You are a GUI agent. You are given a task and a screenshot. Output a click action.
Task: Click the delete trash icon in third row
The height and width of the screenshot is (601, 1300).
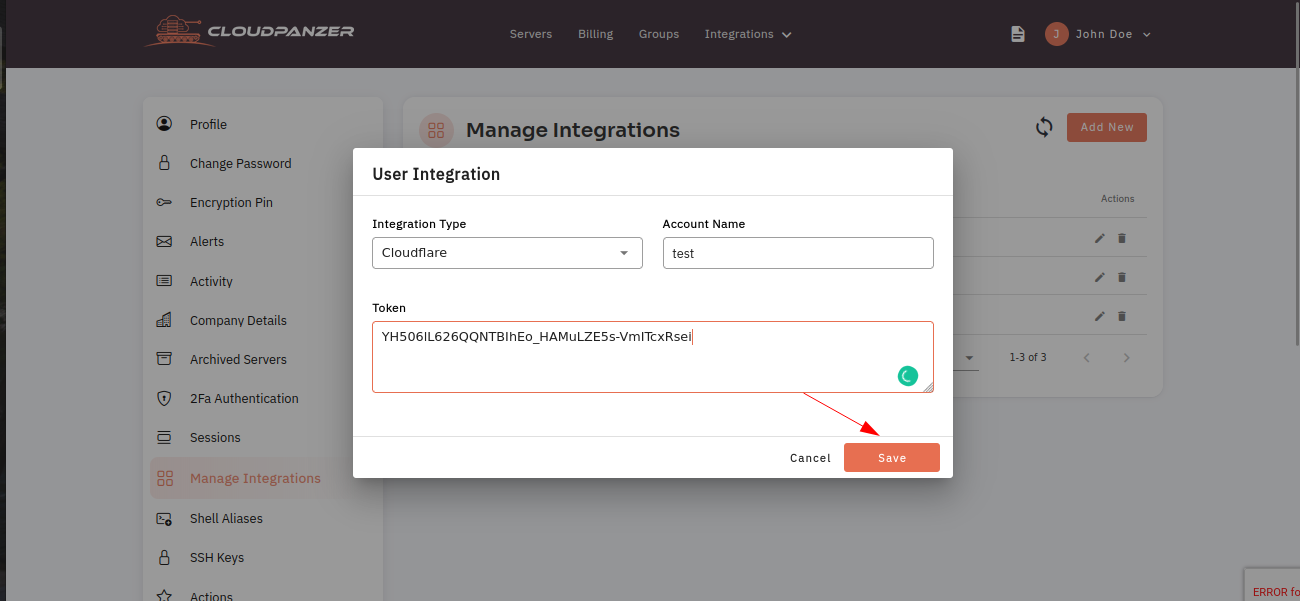[x=1121, y=316]
